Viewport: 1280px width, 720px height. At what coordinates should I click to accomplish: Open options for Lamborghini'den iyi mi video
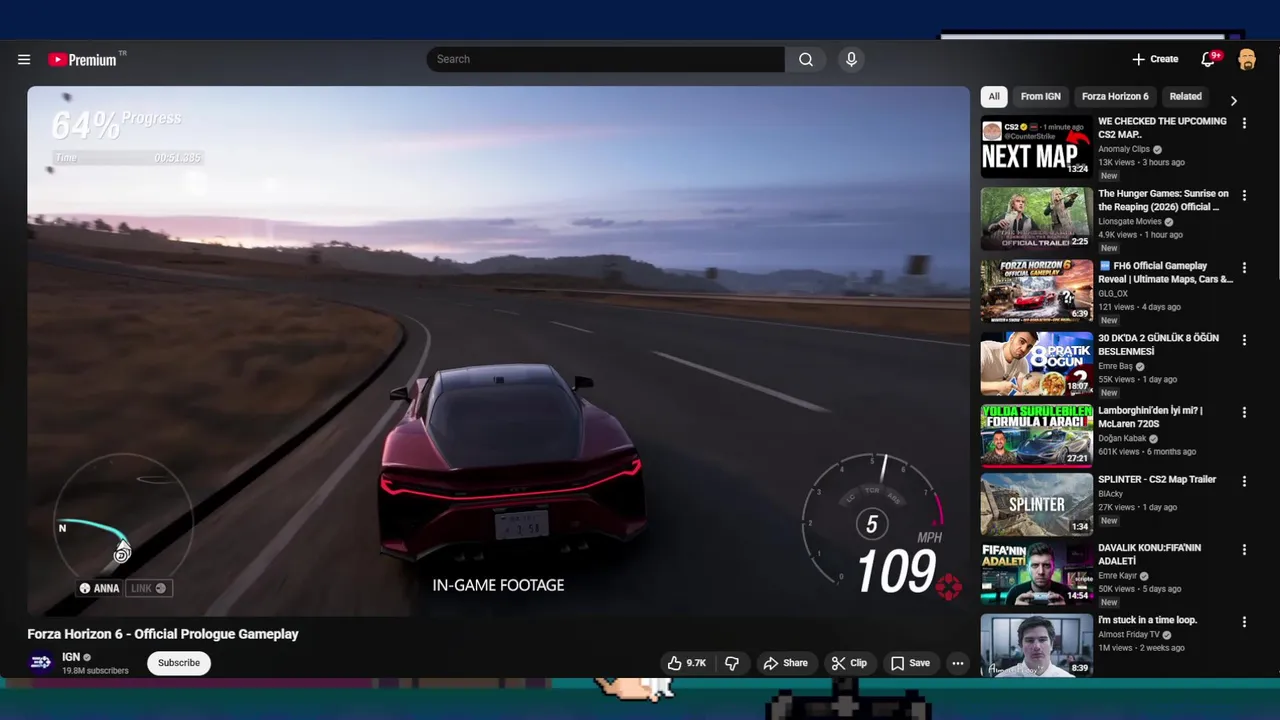(x=1244, y=412)
